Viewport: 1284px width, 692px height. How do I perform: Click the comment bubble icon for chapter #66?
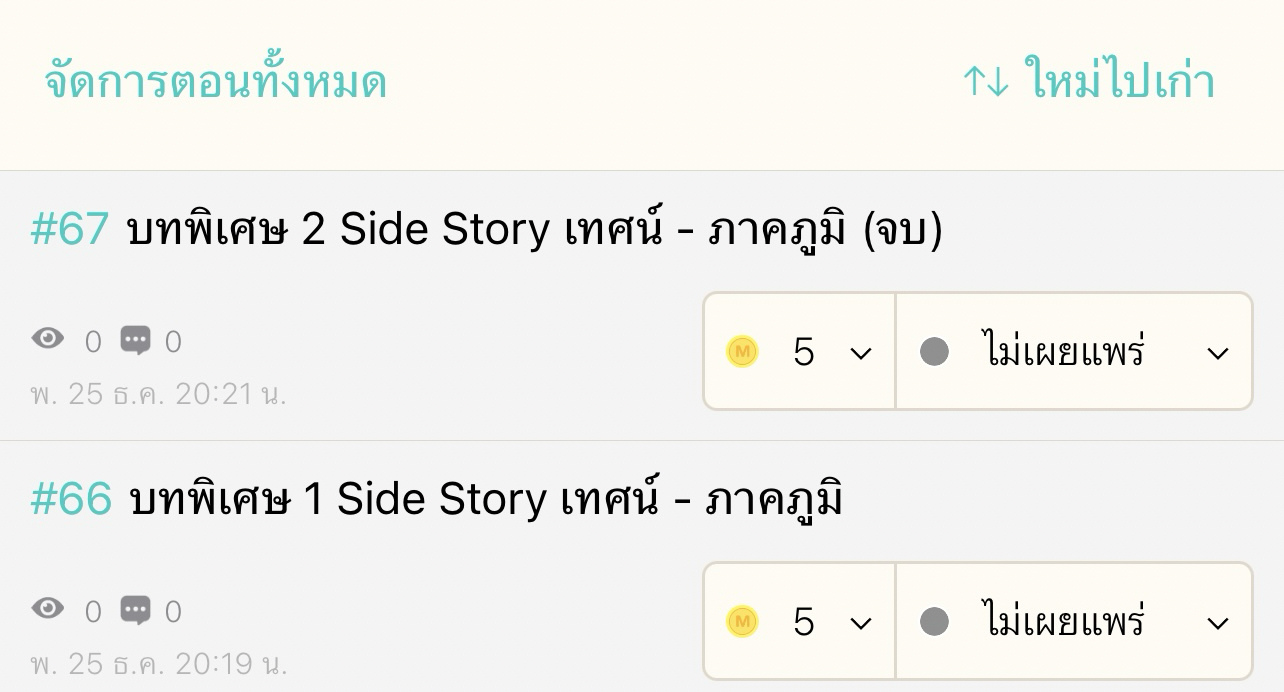point(135,610)
